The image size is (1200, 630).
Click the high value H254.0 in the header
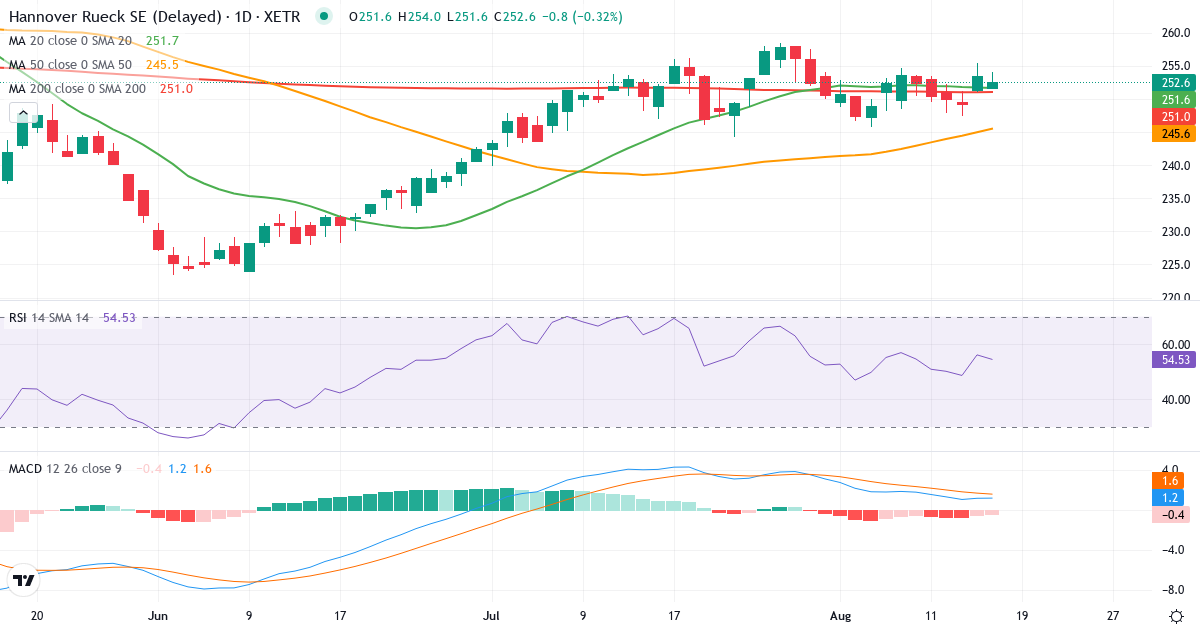(420, 17)
